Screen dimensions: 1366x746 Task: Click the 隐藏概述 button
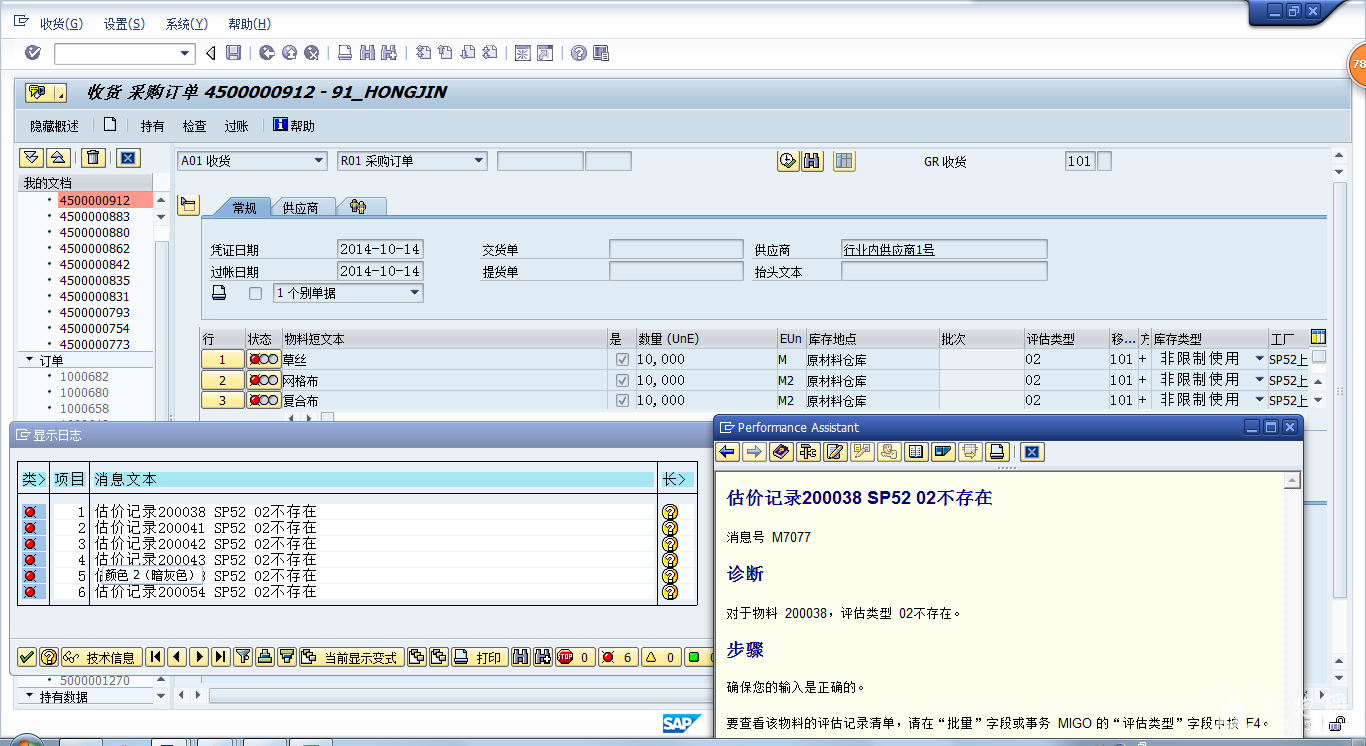(x=54, y=126)
